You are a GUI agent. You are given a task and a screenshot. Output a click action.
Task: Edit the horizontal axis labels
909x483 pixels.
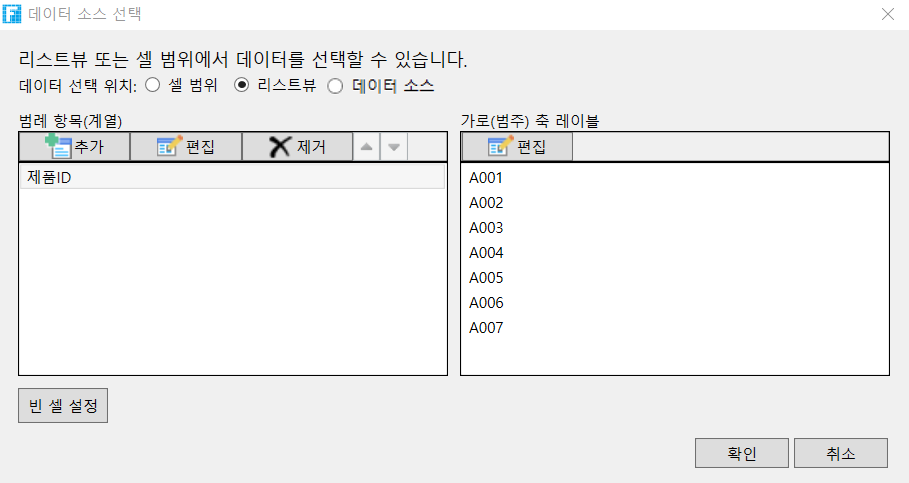(517, 147)
